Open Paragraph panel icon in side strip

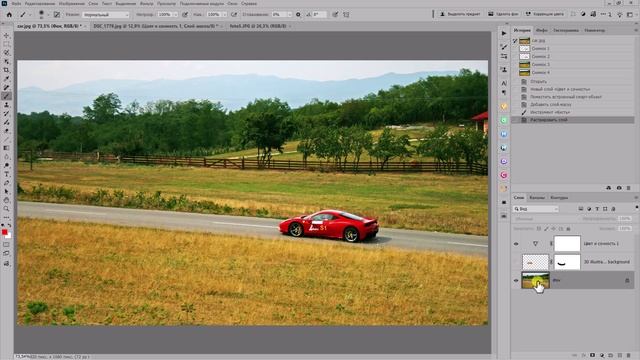[x=504, y=93]
